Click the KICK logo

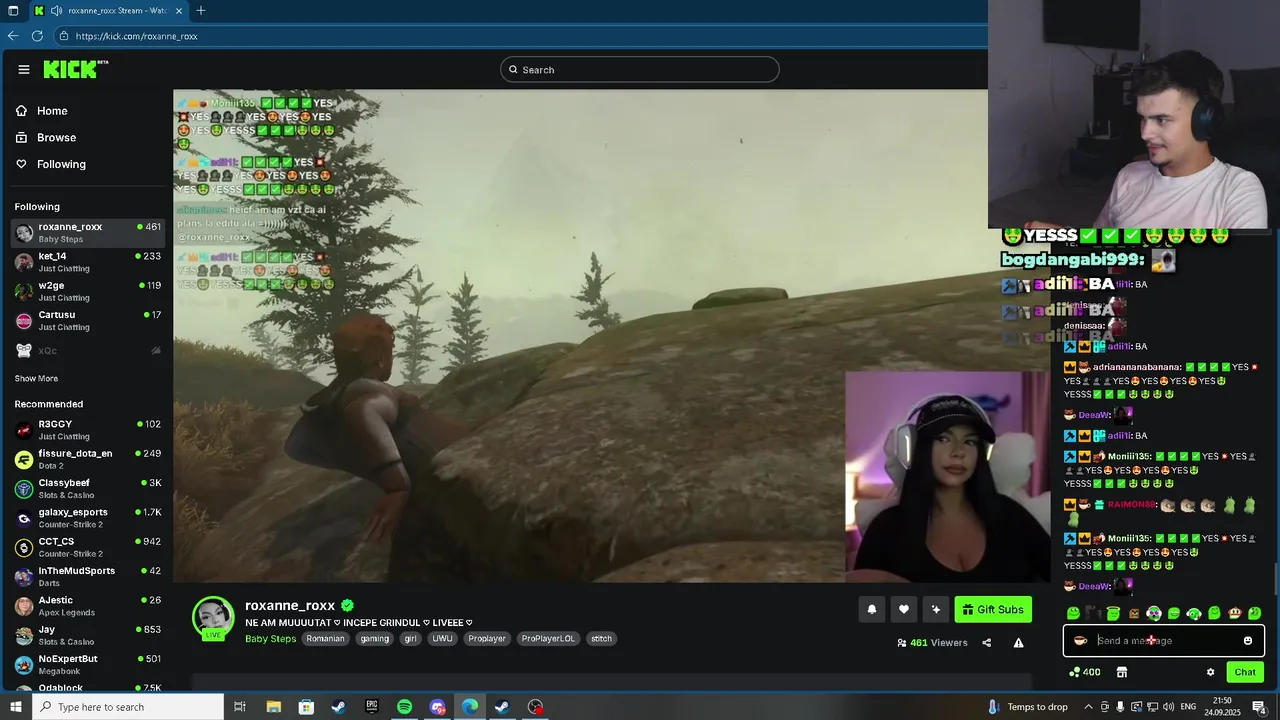tap(75, 69)
